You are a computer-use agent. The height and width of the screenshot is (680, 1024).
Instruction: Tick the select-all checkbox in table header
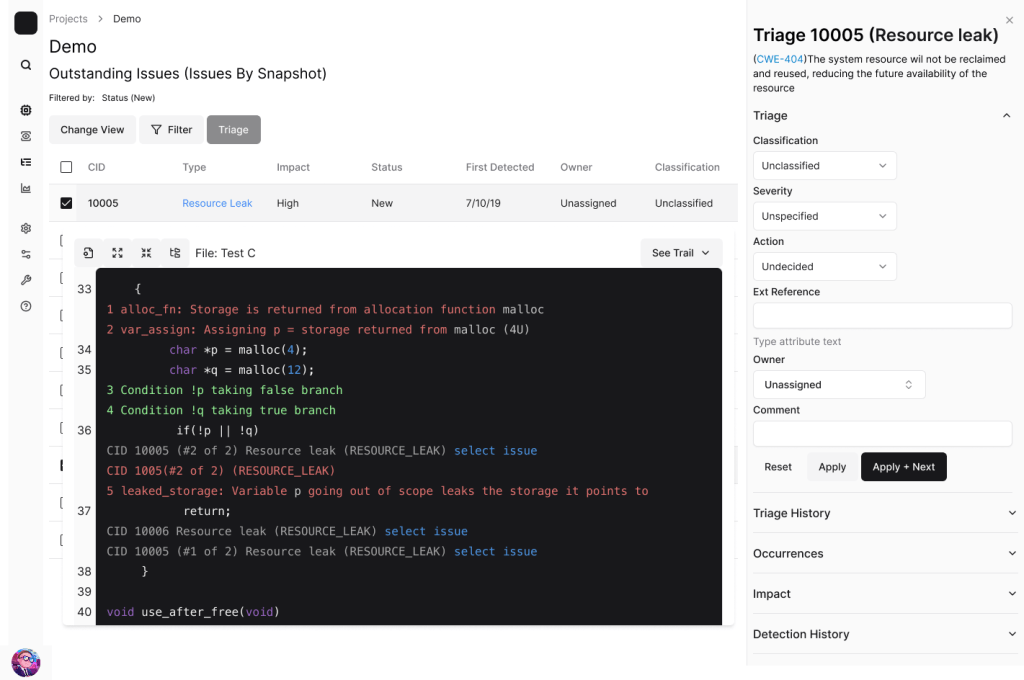pos(66,167)
